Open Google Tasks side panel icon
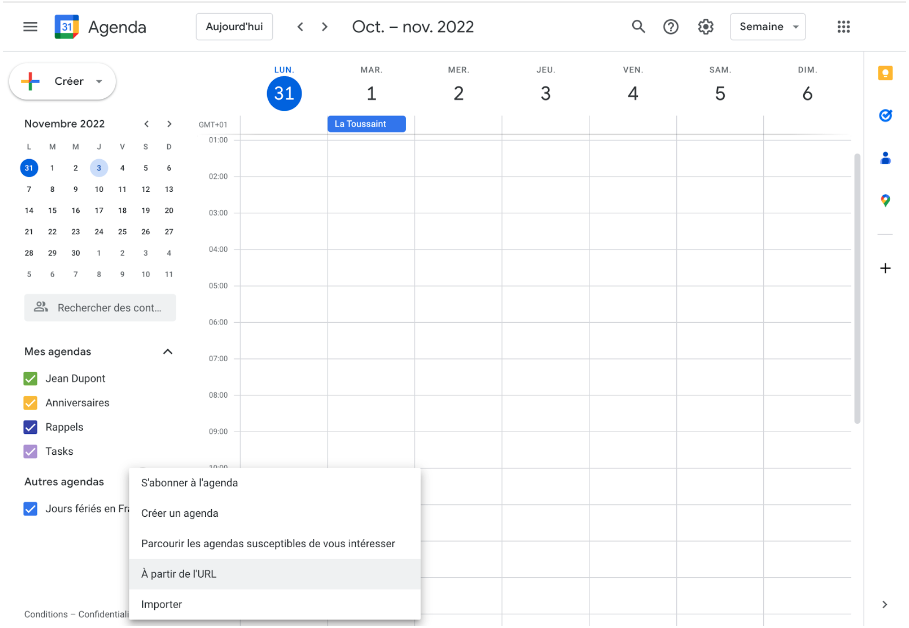Screen dimensions: 909x628 [885, 115]
